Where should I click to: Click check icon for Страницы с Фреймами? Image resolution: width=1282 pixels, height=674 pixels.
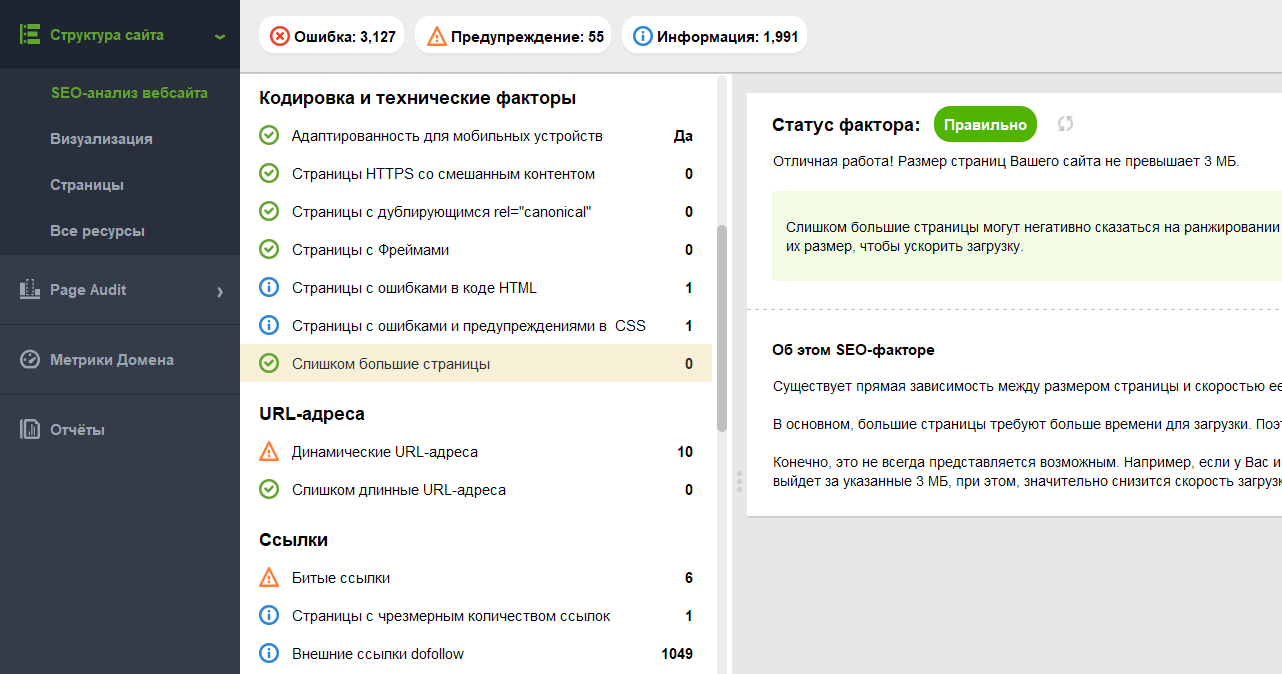[269, 249]
